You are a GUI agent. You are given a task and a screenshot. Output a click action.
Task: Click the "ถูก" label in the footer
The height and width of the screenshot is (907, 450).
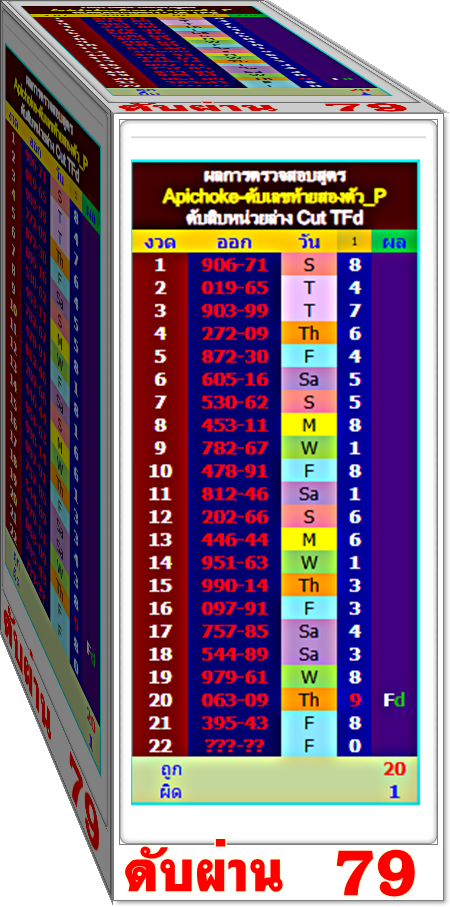tap(171, 769)
